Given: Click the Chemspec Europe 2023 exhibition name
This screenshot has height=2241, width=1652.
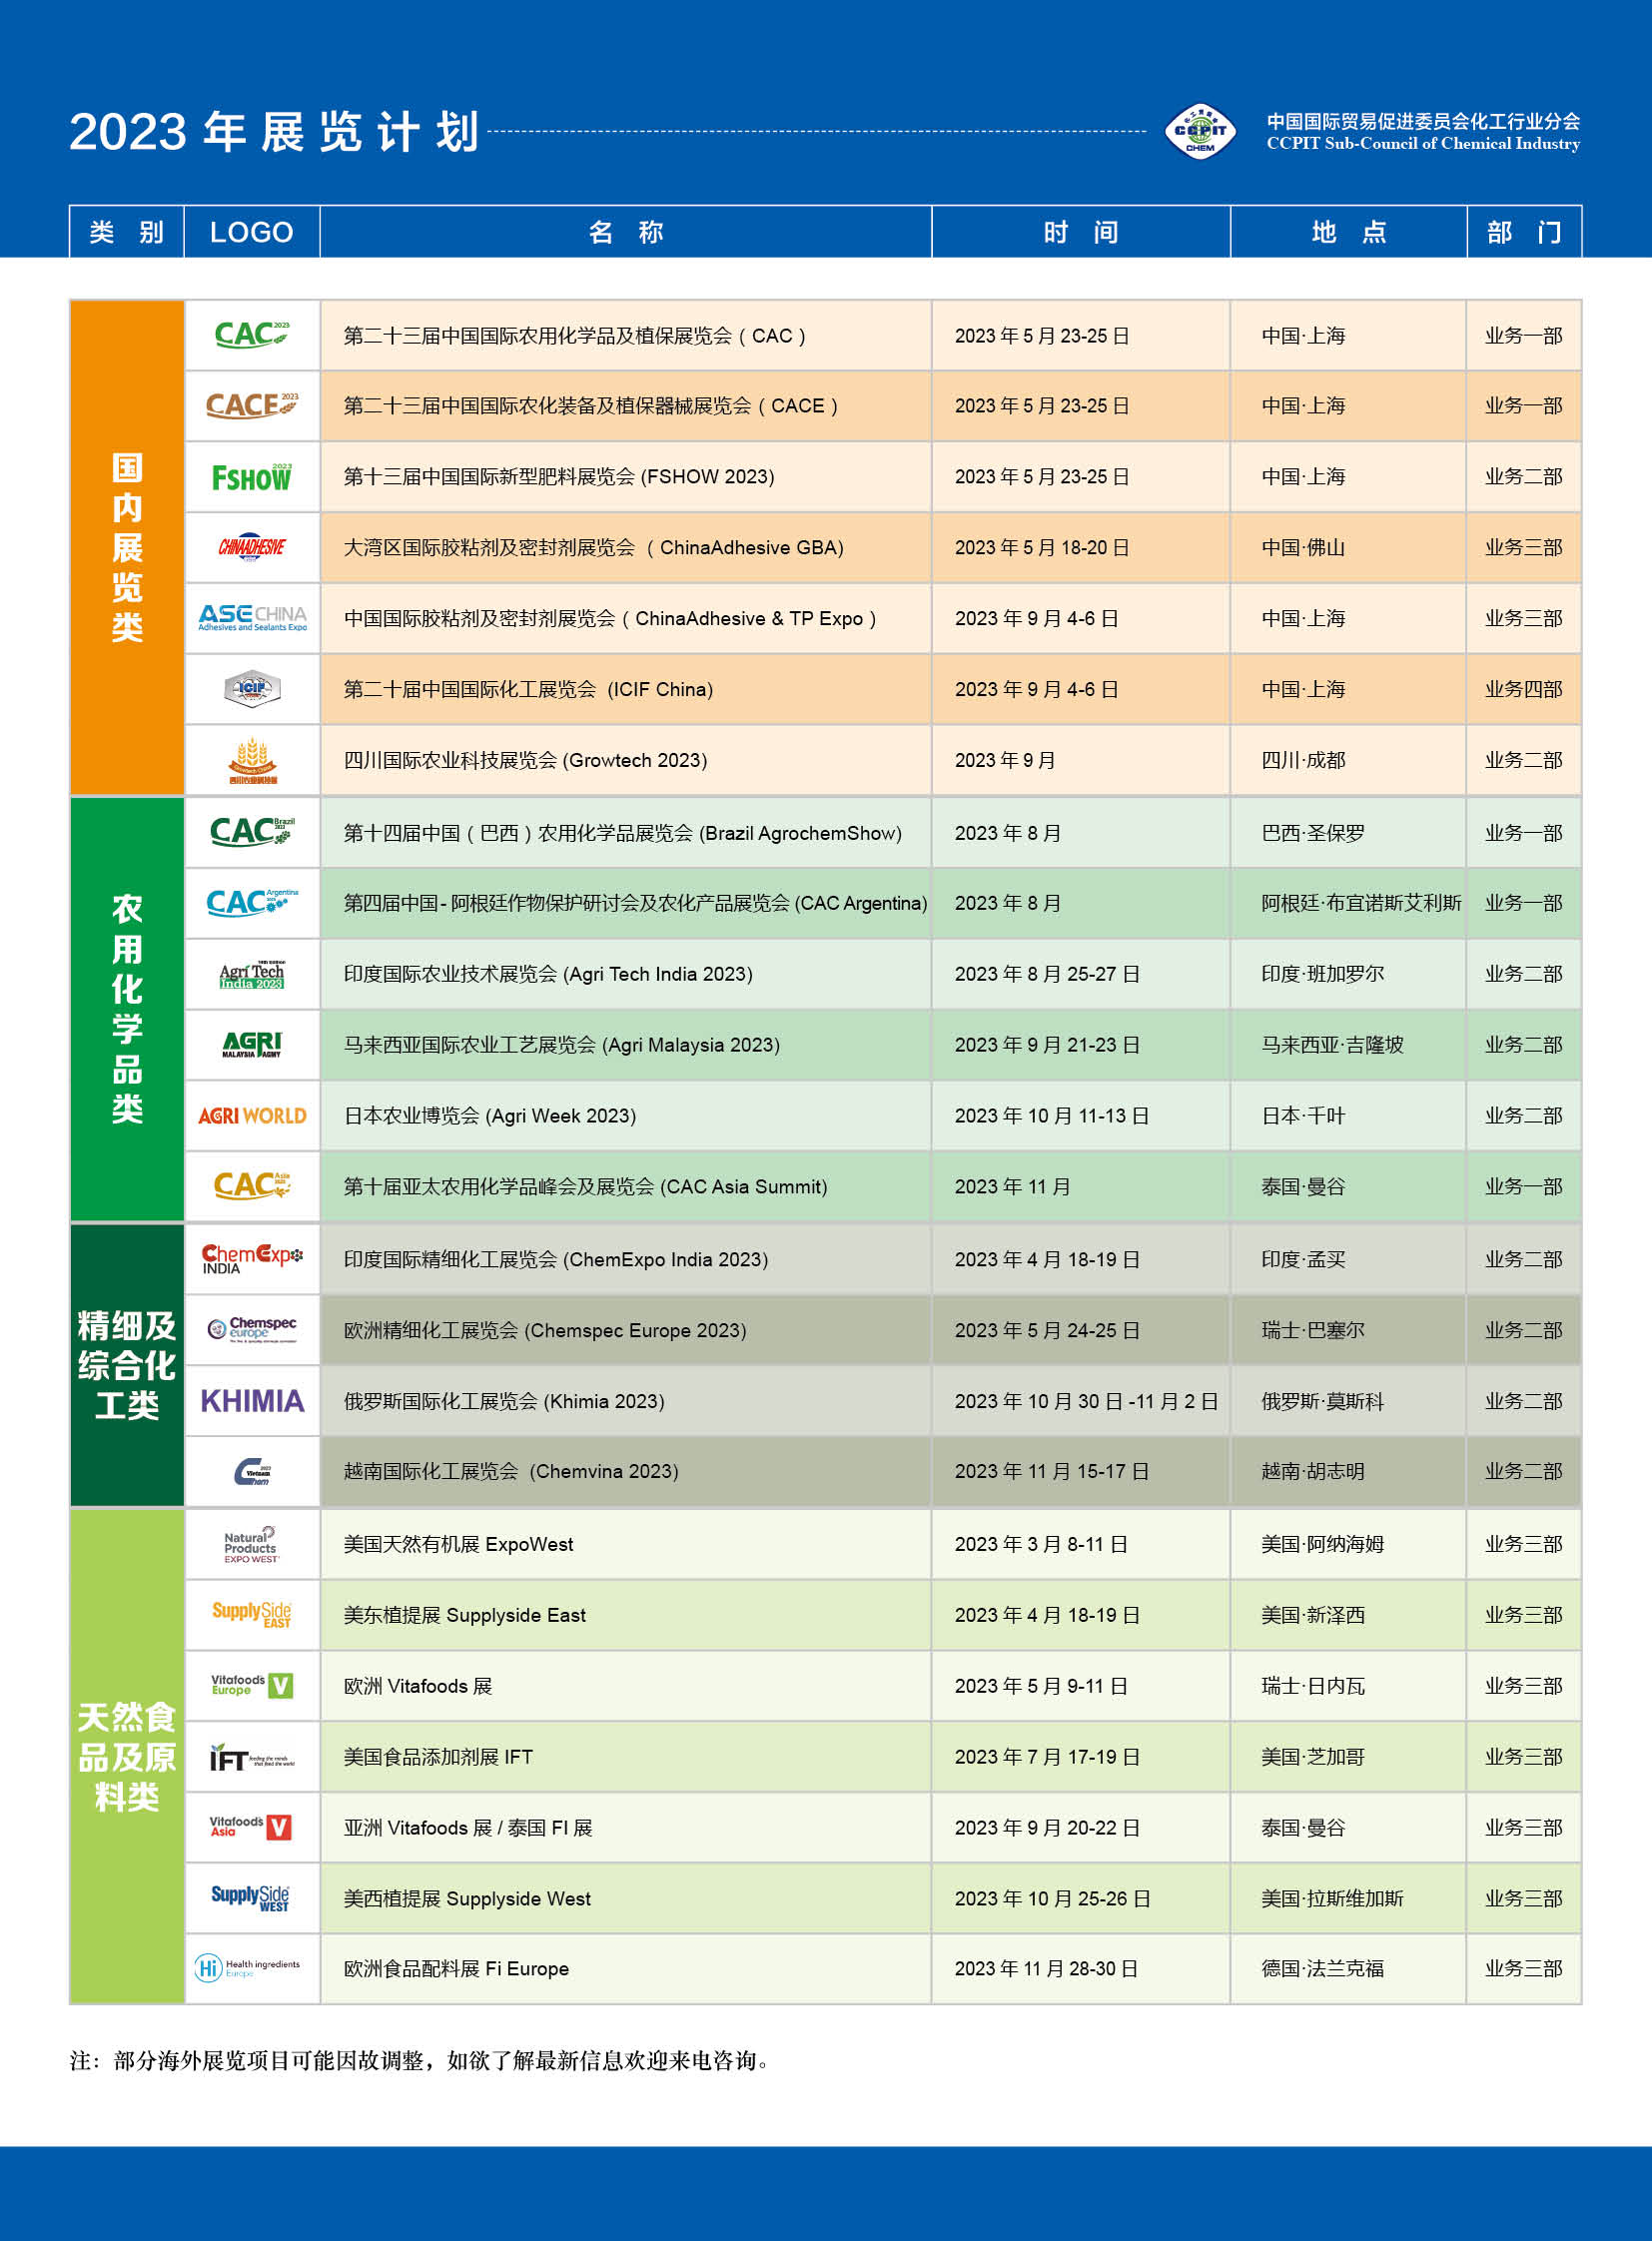Looking at the screenshot, I should click(x=545, y=1330).
